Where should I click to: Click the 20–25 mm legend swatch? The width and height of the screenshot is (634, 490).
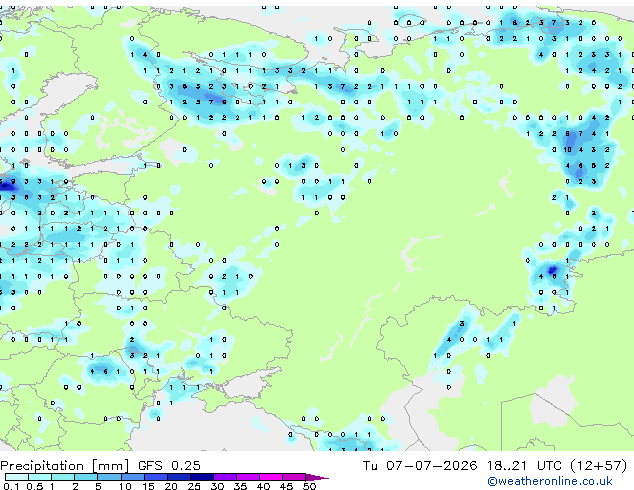click(179, 477)
